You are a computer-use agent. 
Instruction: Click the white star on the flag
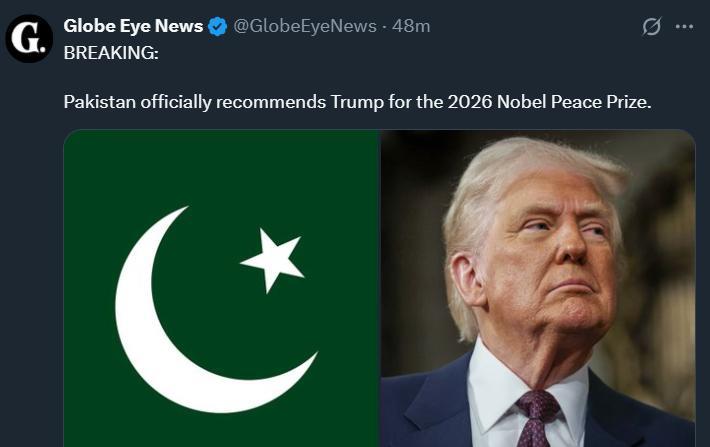[272, 259]
